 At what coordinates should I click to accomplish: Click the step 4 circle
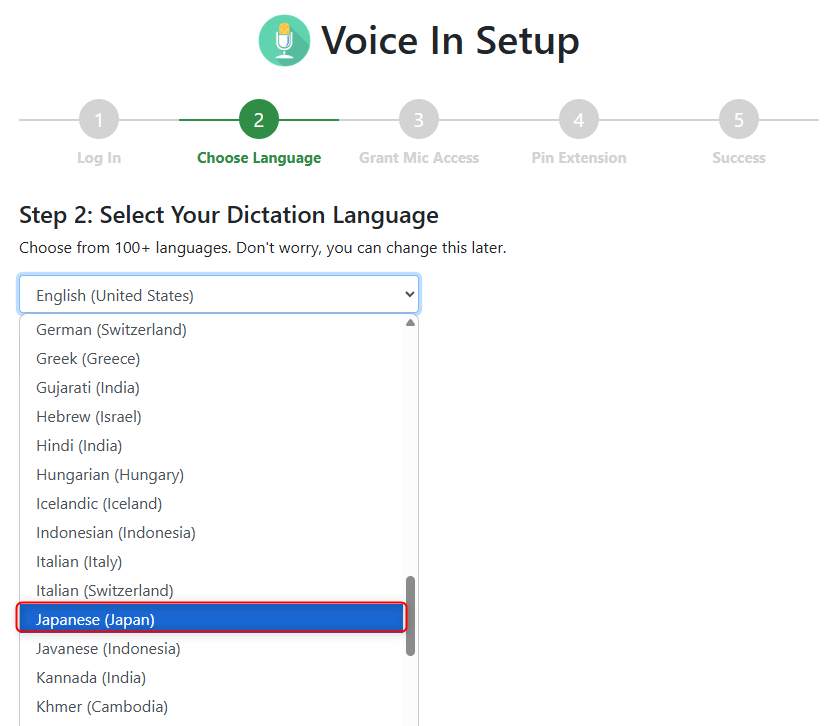click(579, 119)
